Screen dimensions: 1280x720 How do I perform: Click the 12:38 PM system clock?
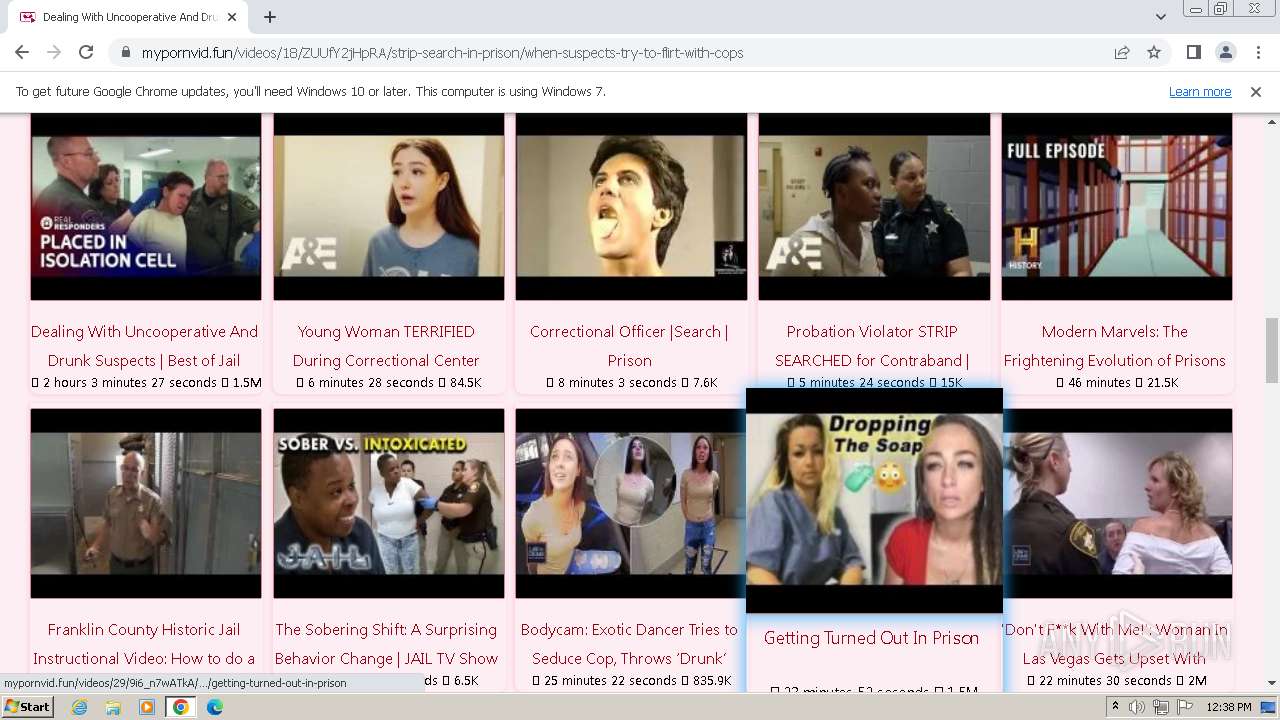pos(1229,707)
